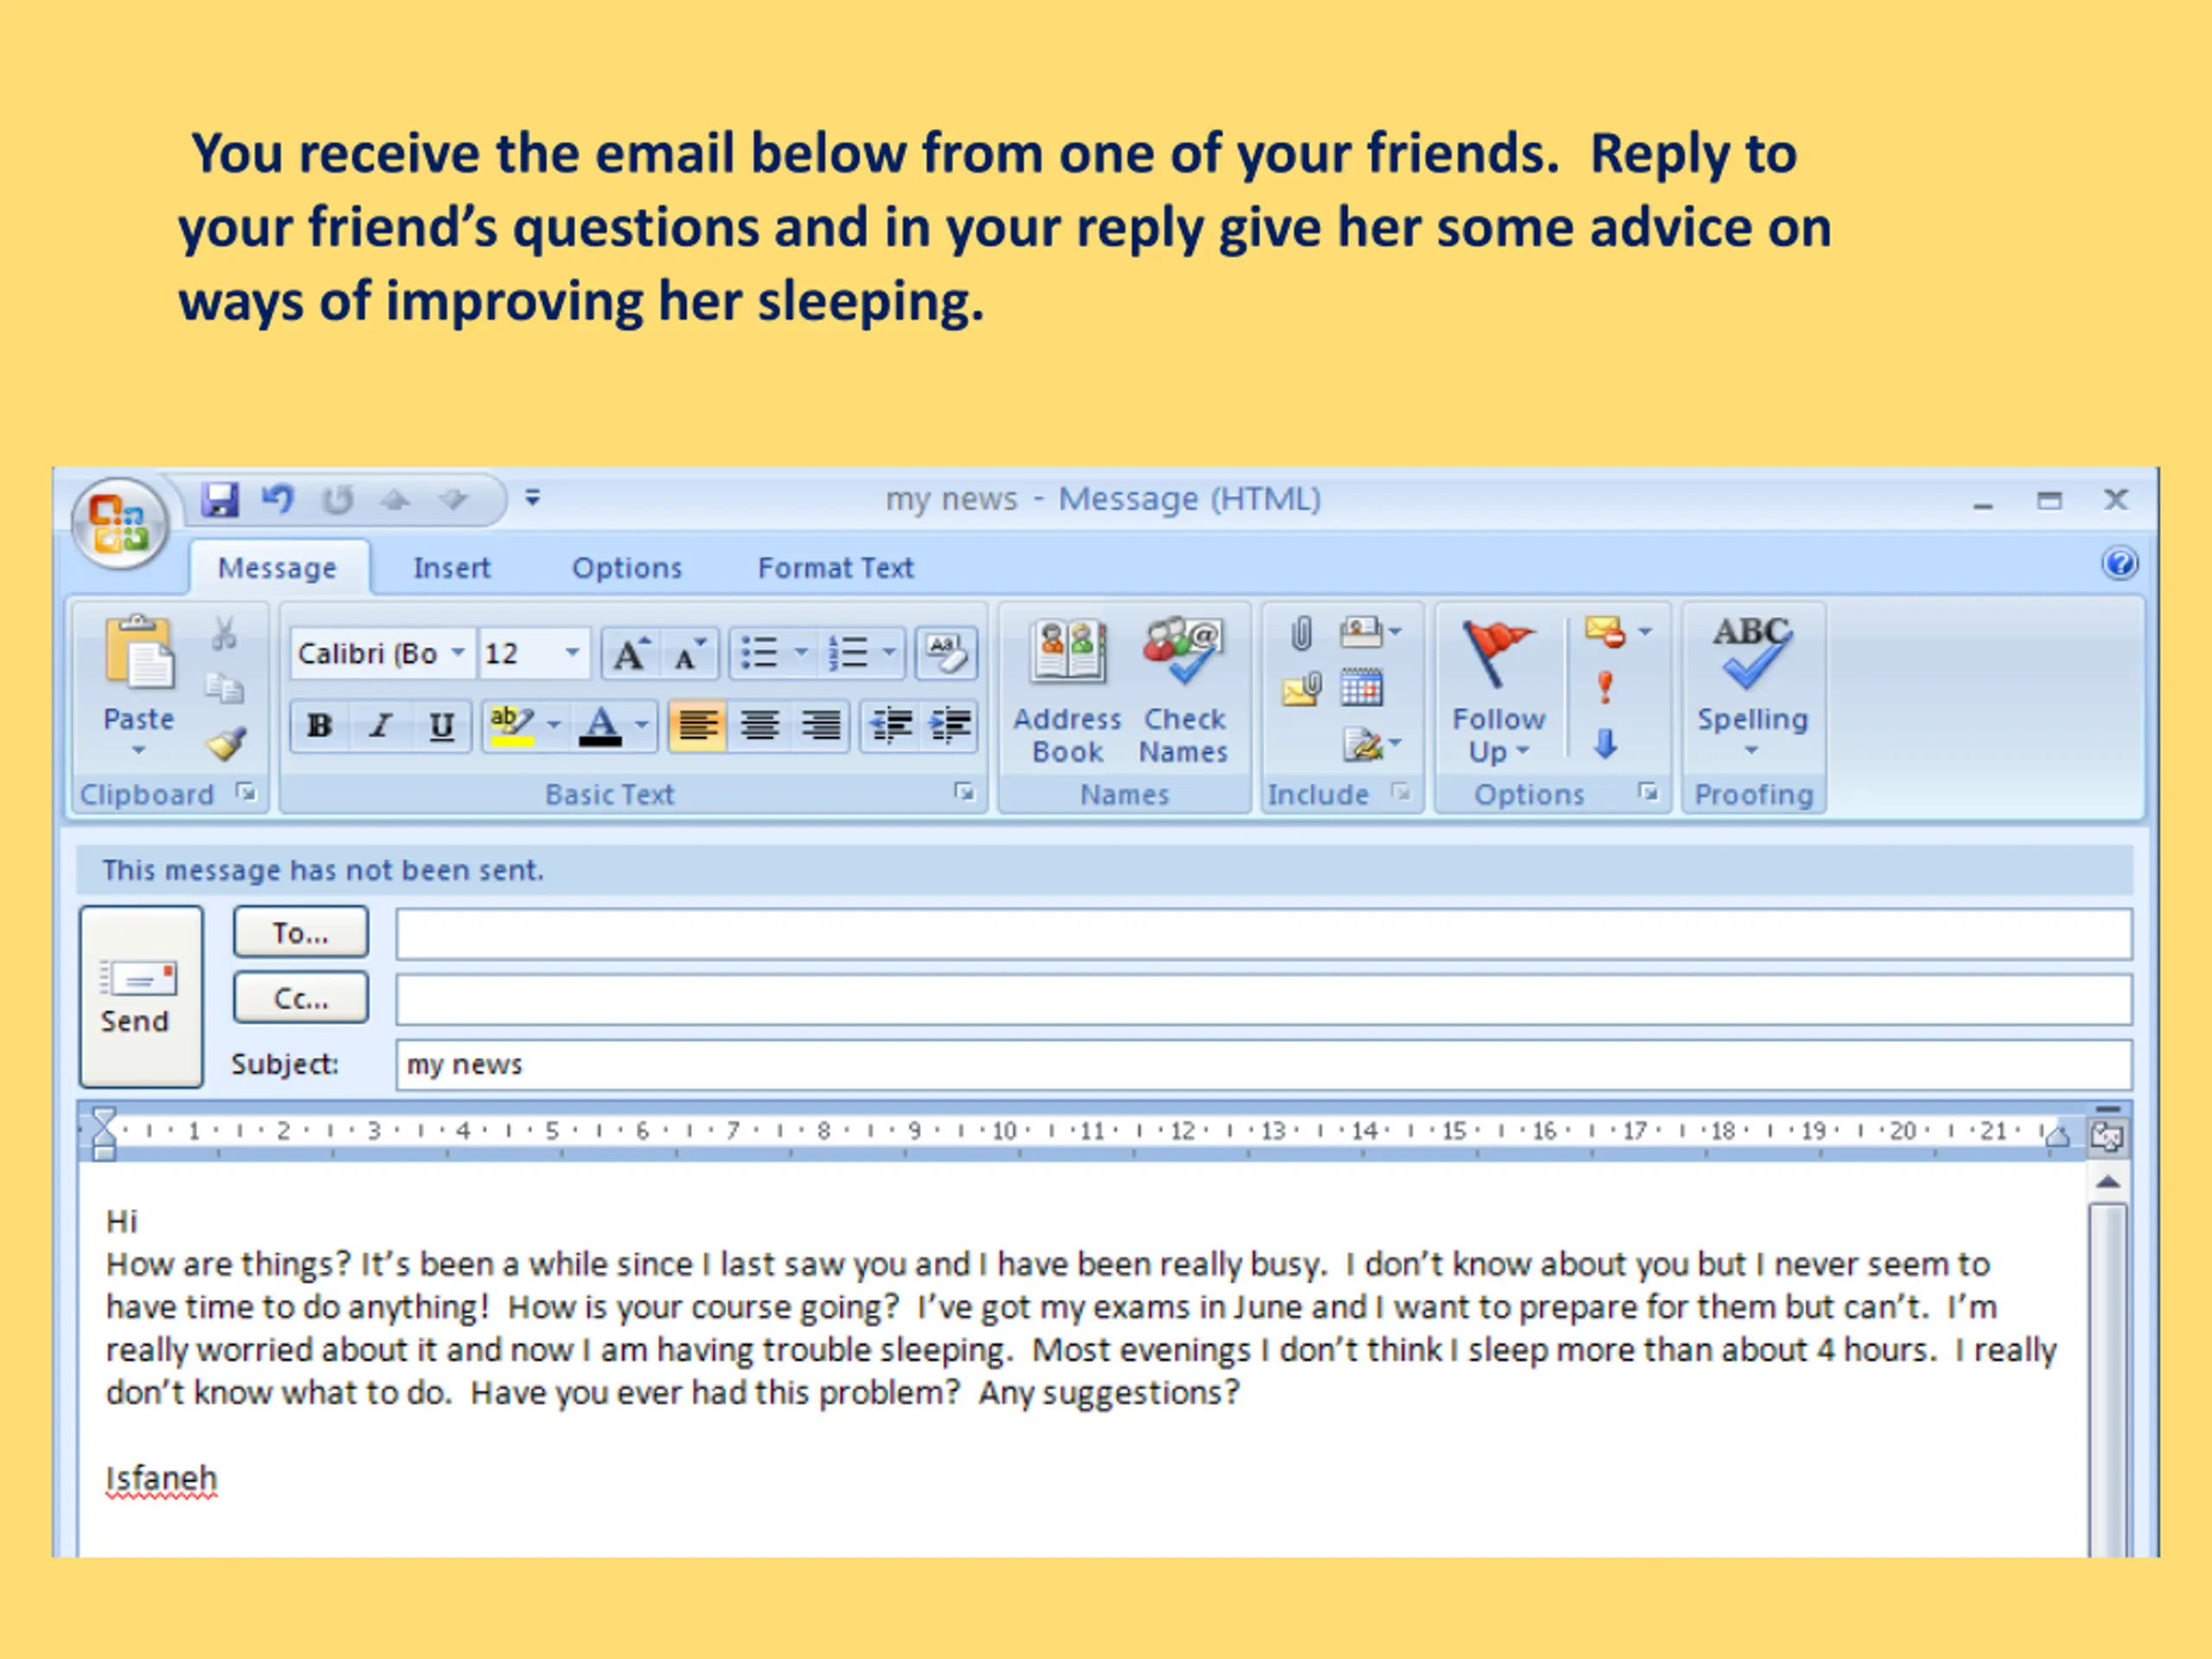
Task: Open the Customize Quick Access Toolbar arrow
Action: (x=533, y=498)
